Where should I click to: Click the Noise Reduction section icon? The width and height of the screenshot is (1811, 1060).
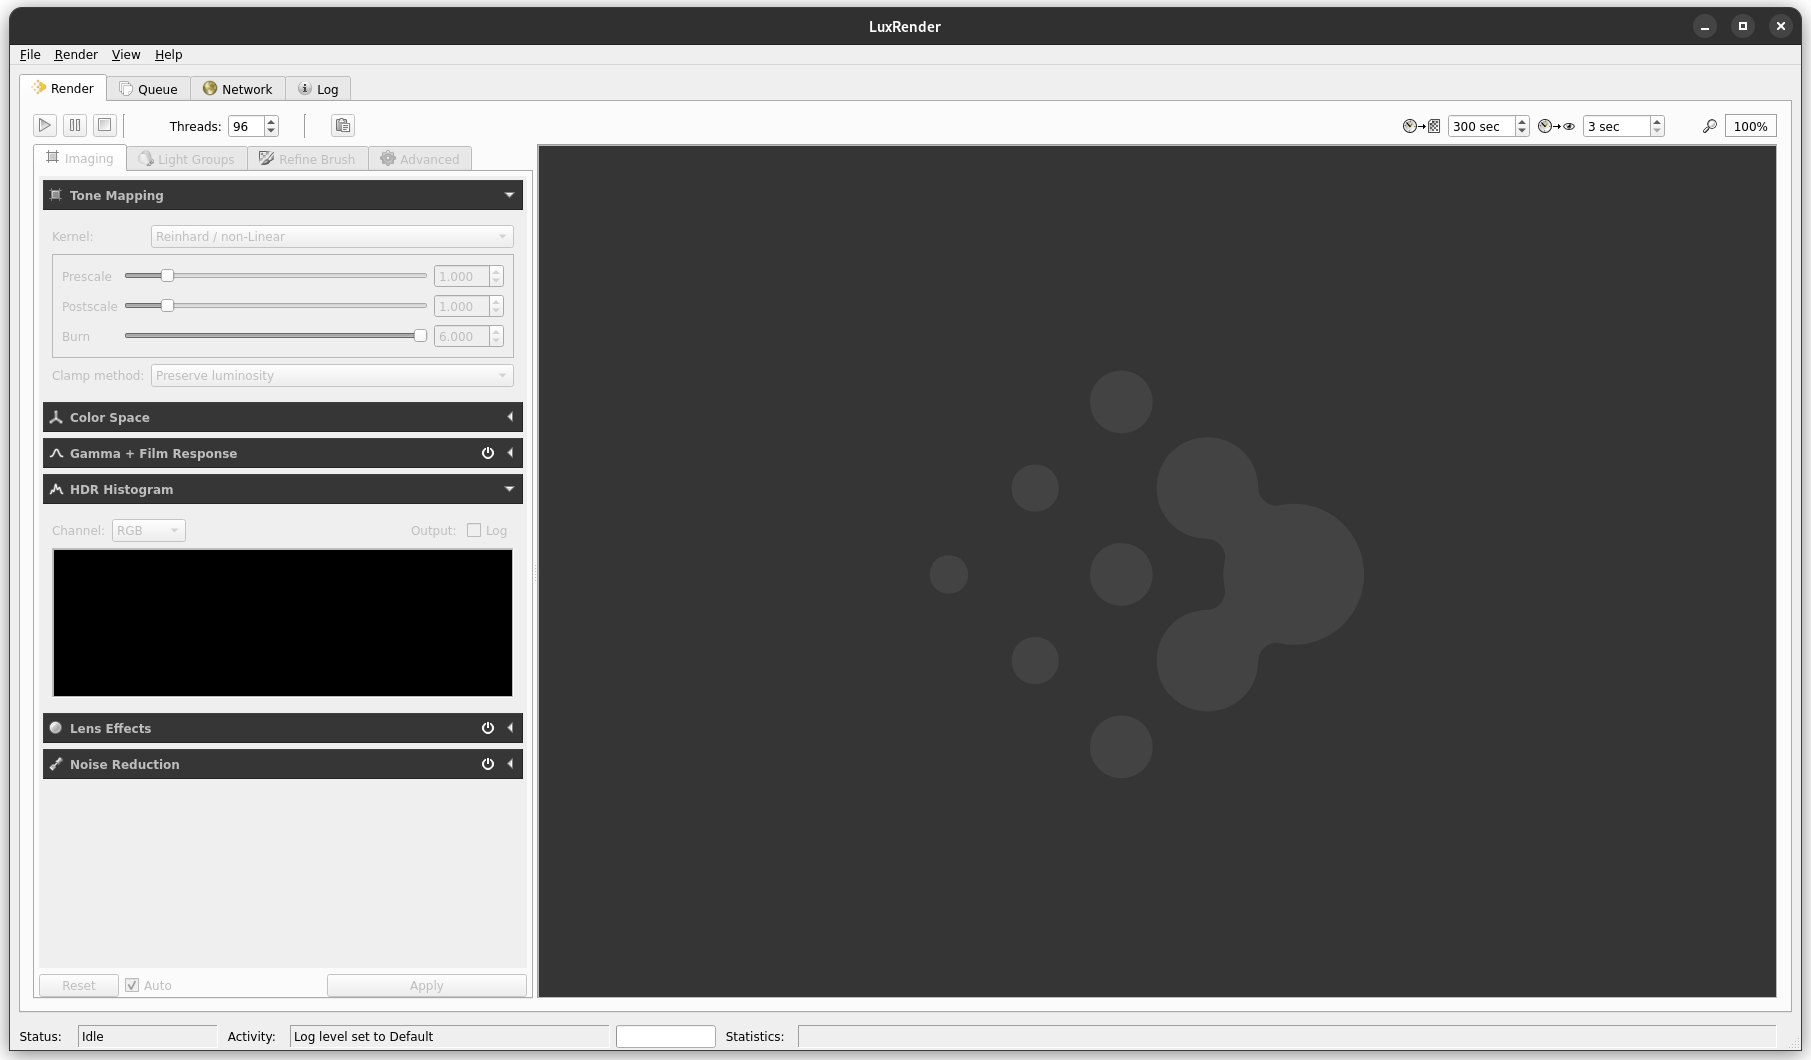coord(56,764)
